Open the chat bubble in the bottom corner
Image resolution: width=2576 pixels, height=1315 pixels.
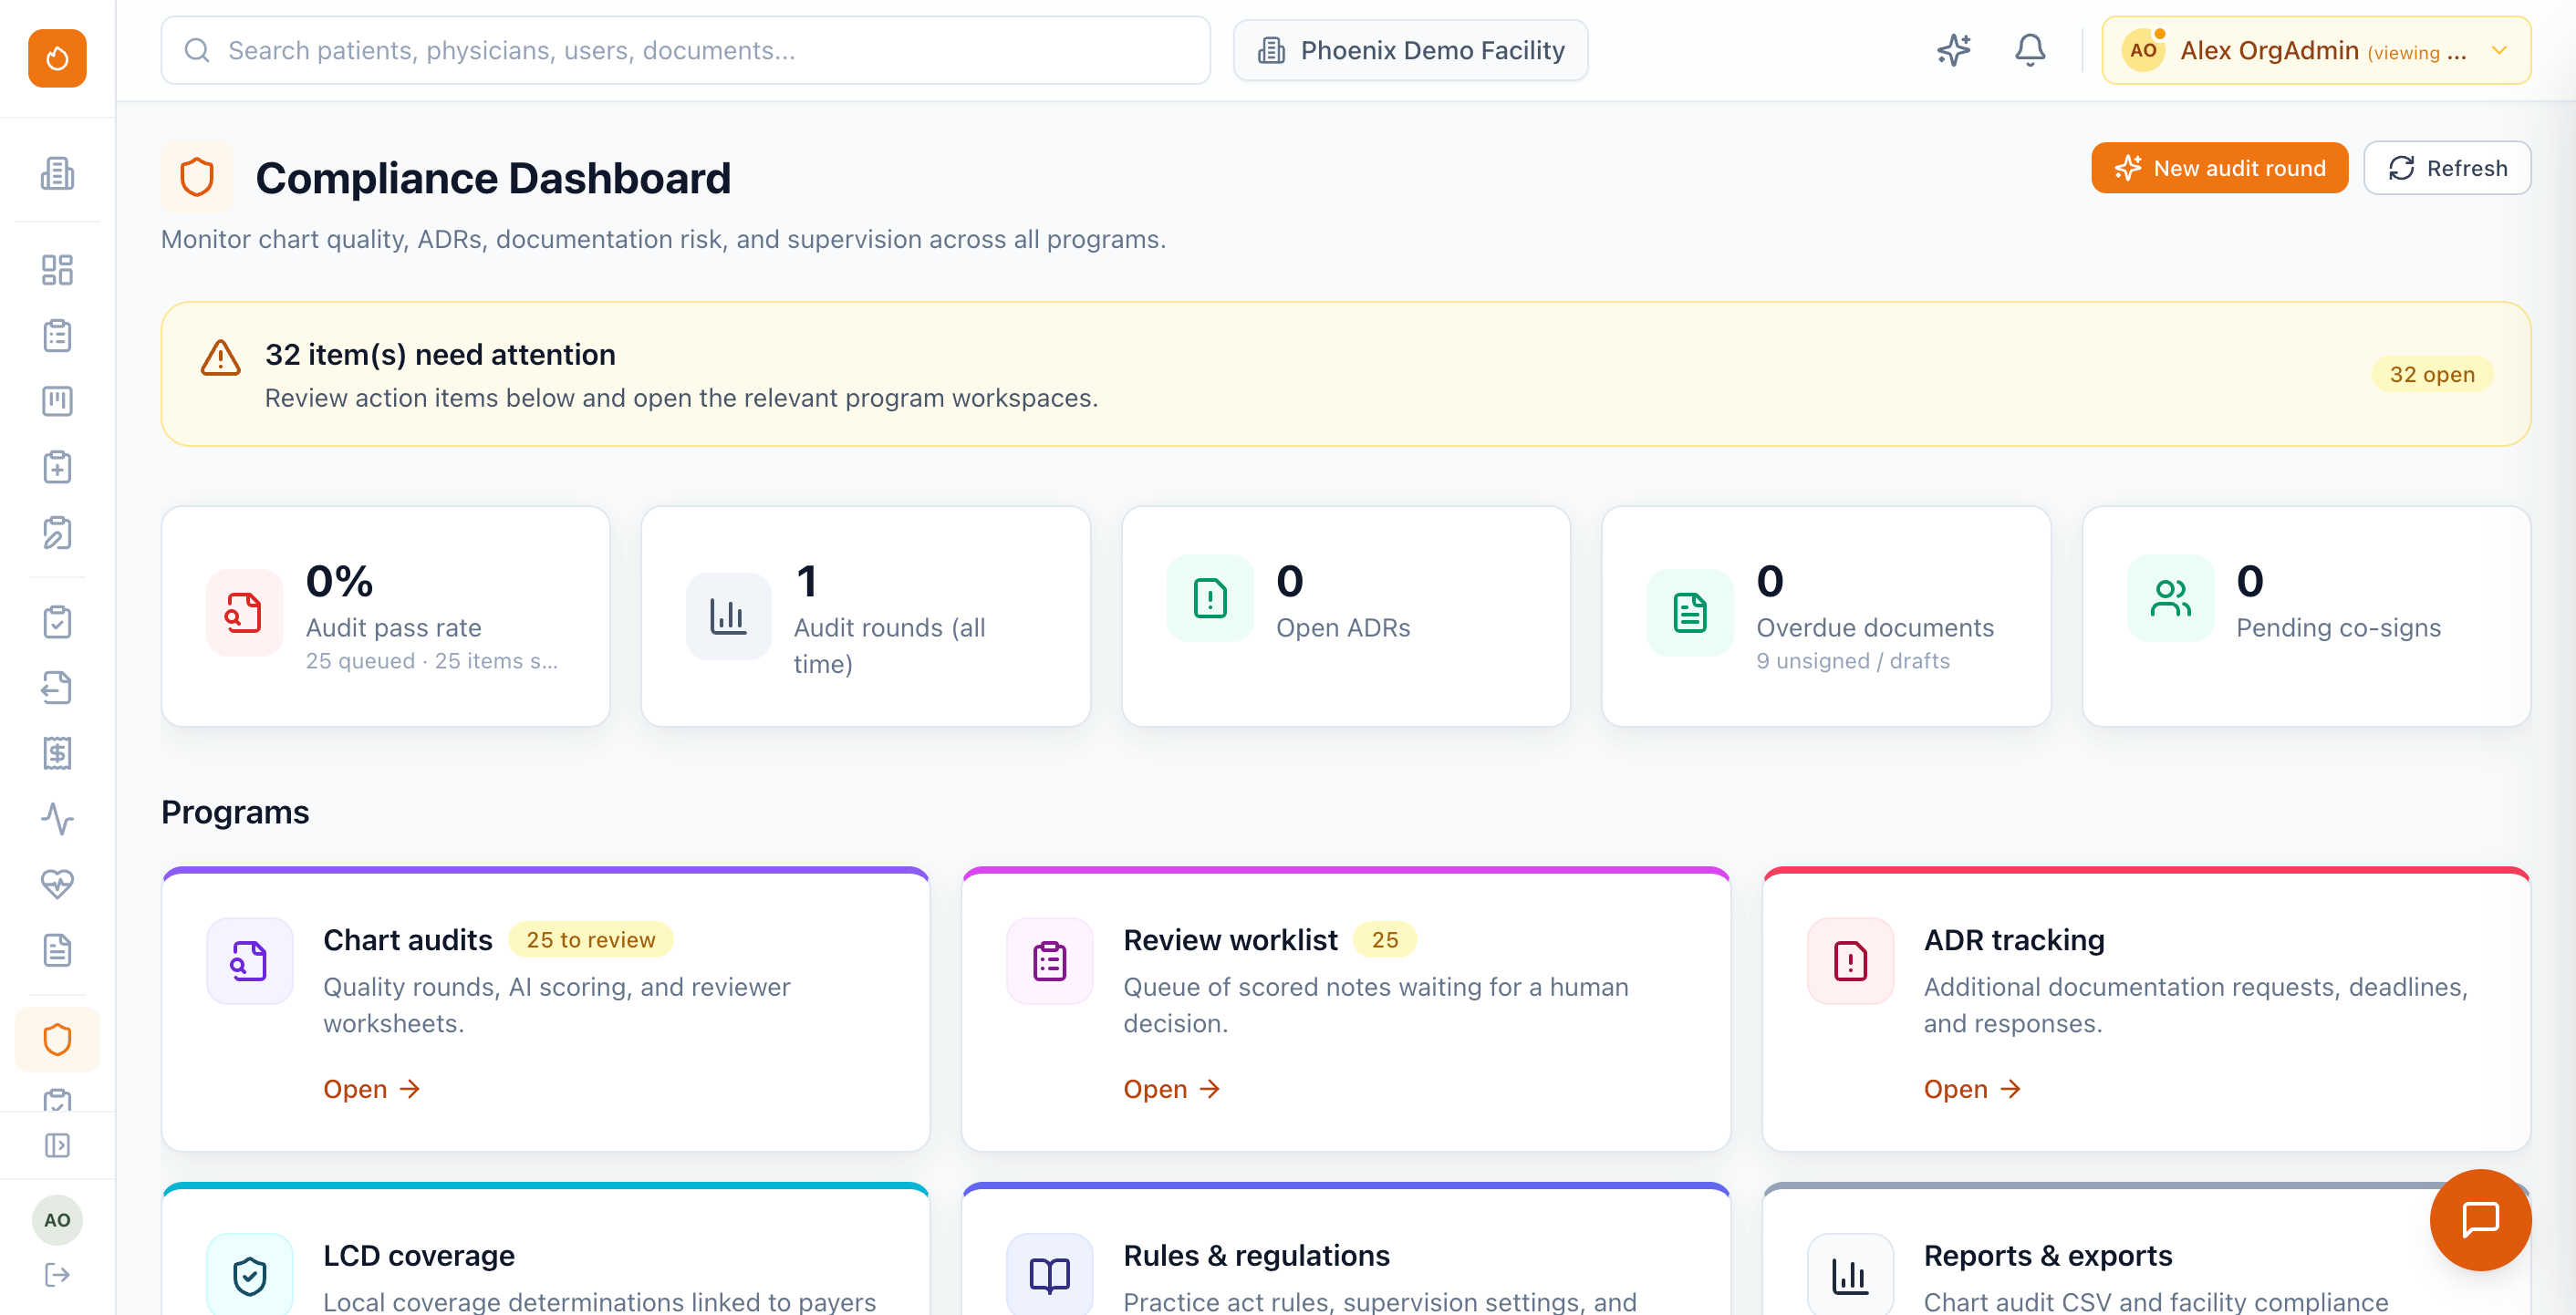click(2480, 1219)
